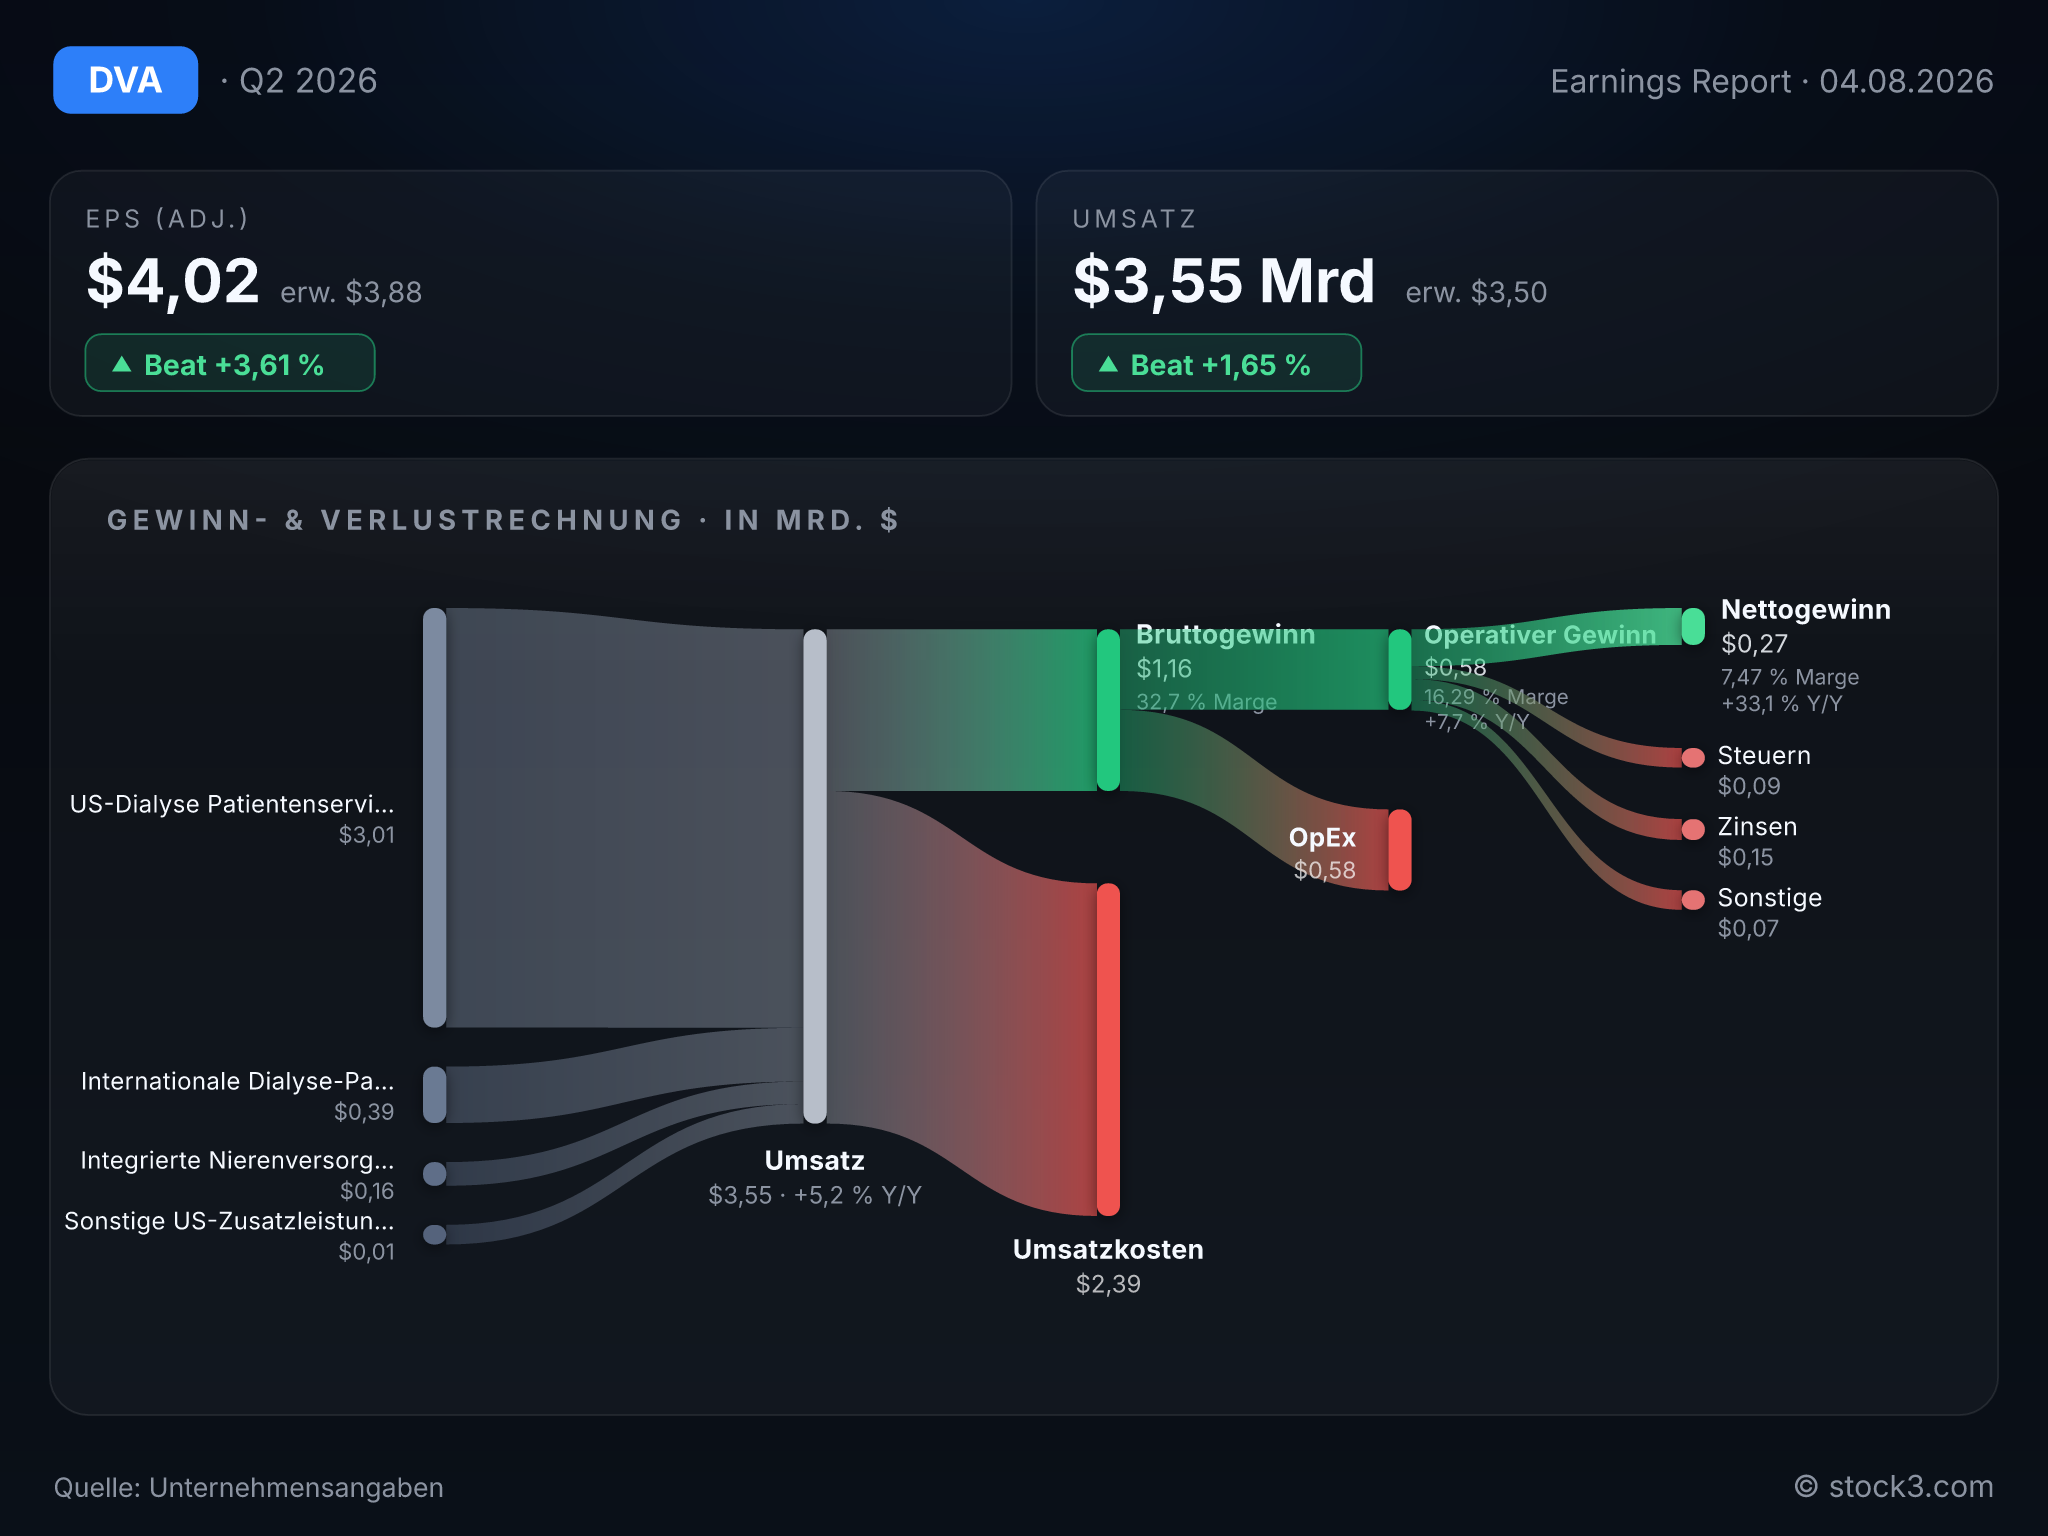Click the red node dot beside $0,07

tap(1693, 900)
